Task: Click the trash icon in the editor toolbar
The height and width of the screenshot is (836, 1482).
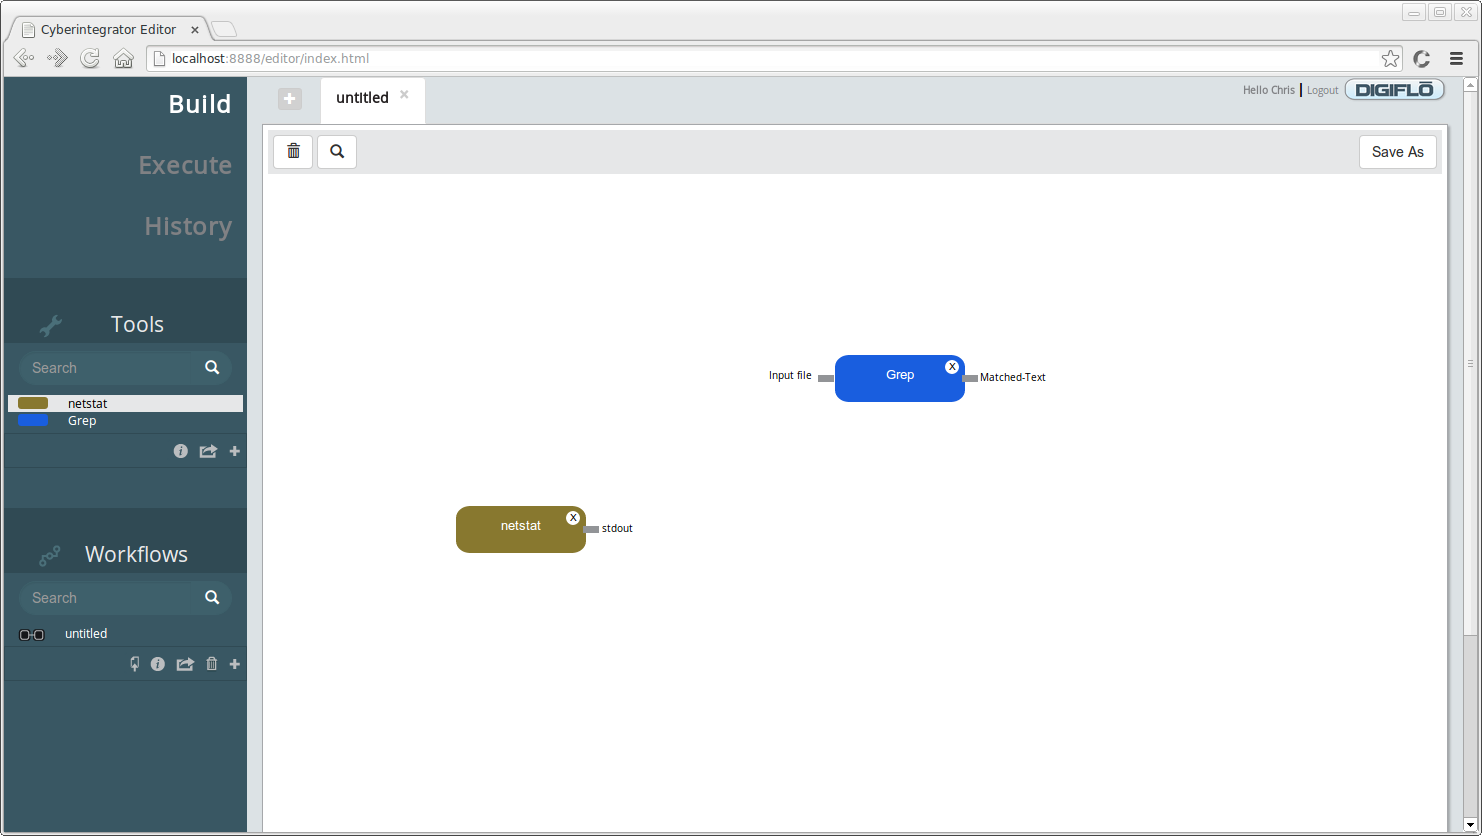Action: tap(293, 151)
